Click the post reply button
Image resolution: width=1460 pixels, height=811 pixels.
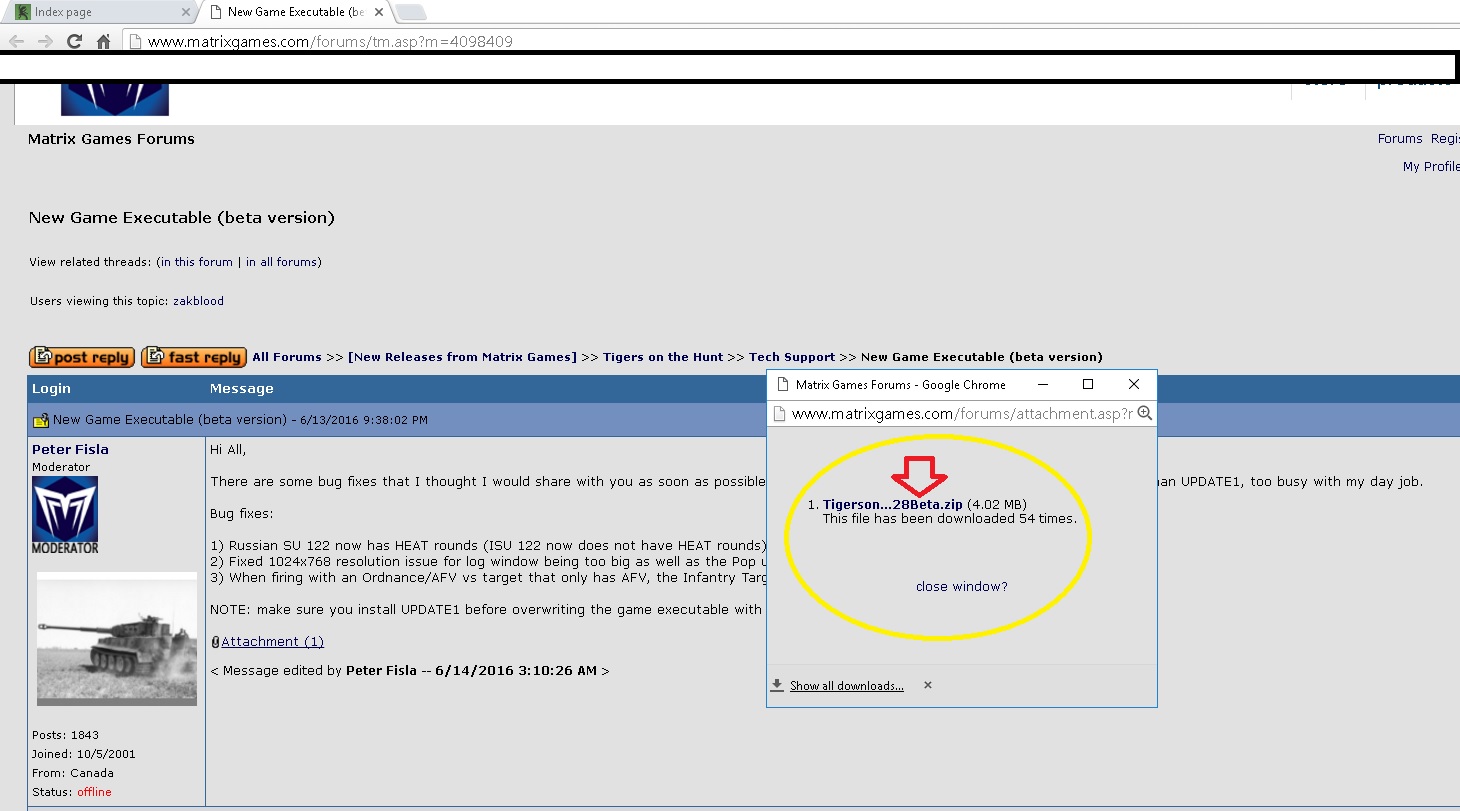point(82,357)
